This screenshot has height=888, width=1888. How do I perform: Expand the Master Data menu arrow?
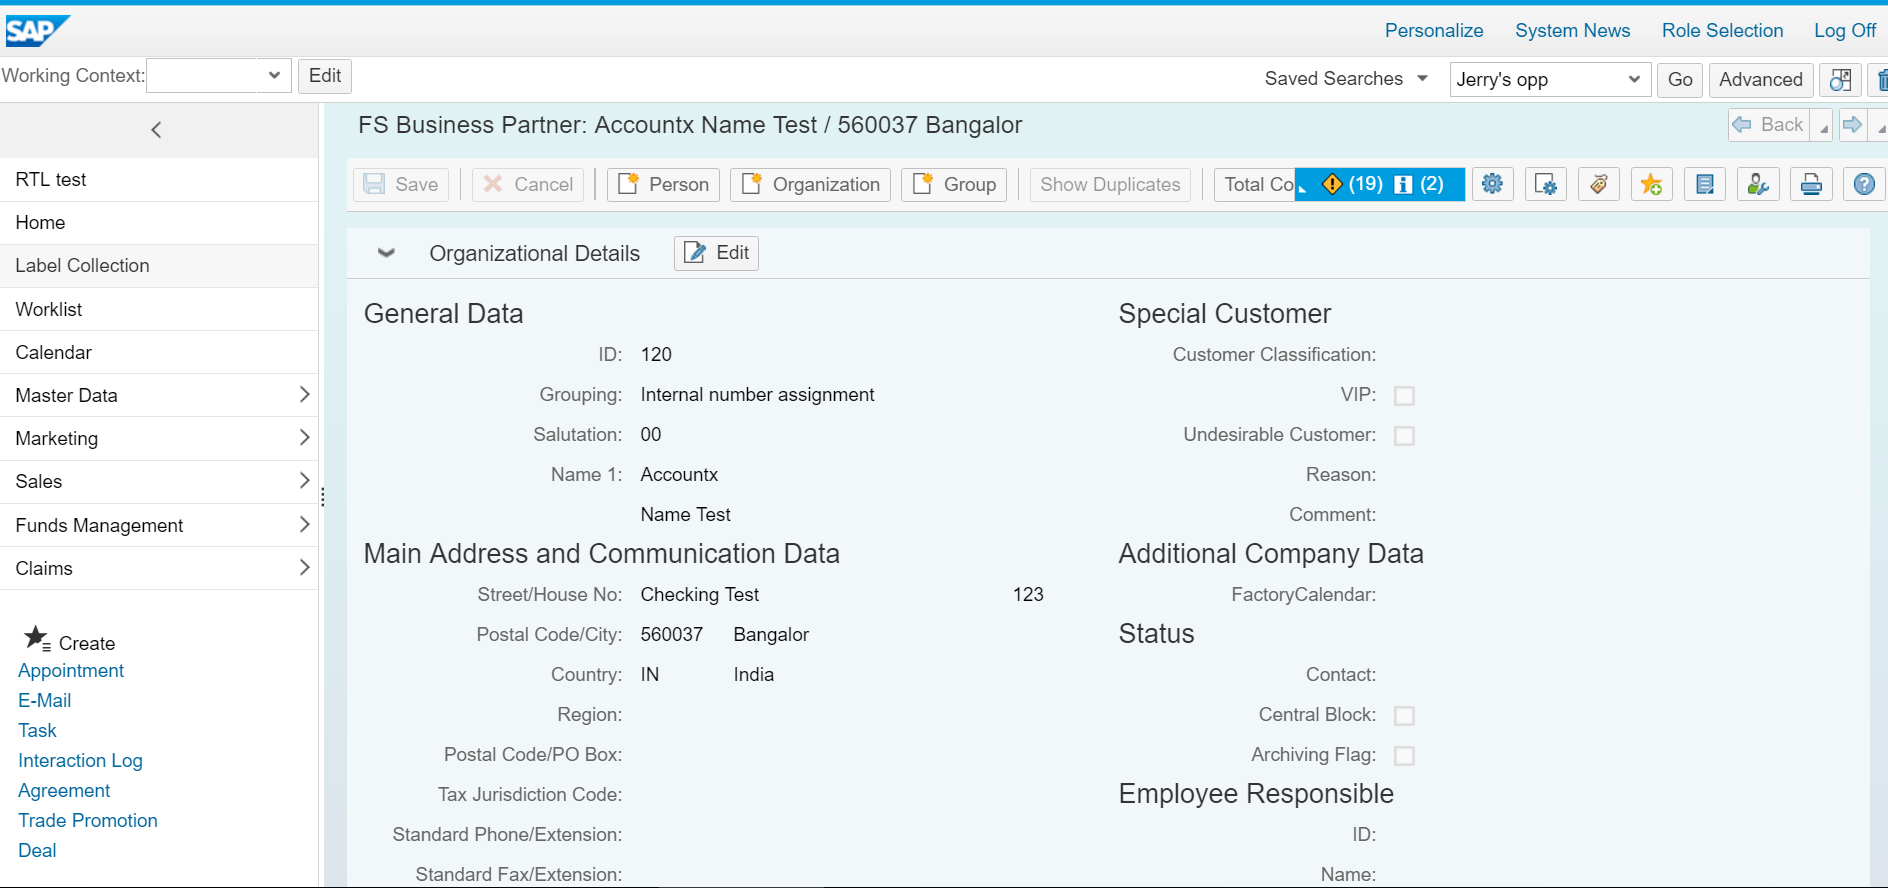[304, 395]
